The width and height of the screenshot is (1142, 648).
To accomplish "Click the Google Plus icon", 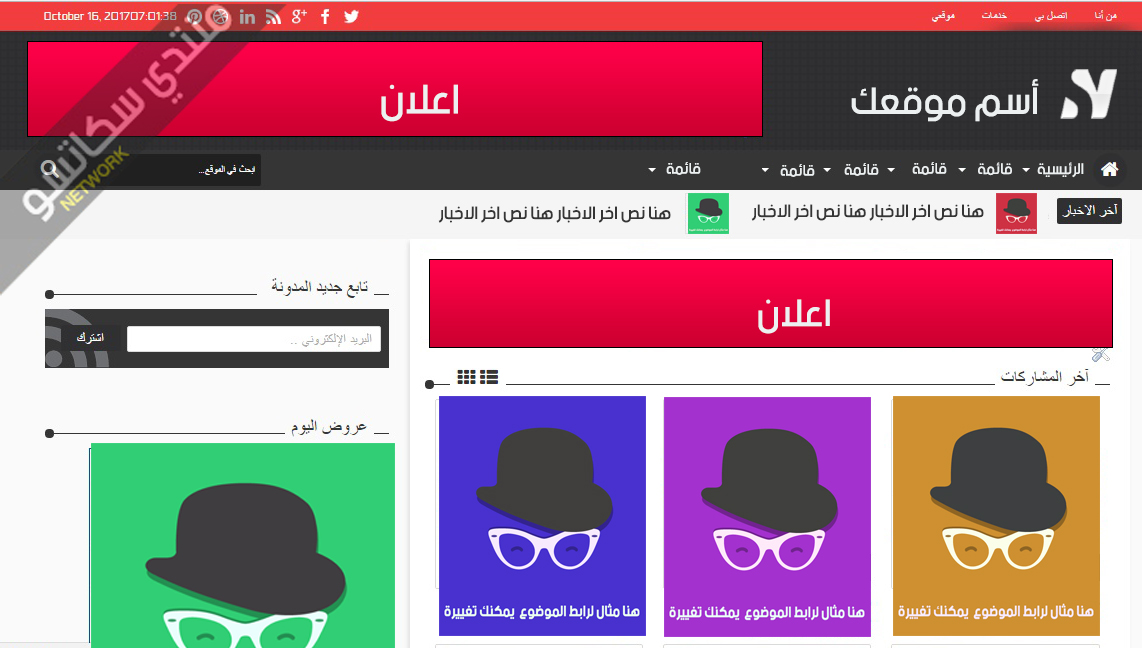I will coord(299,17).
